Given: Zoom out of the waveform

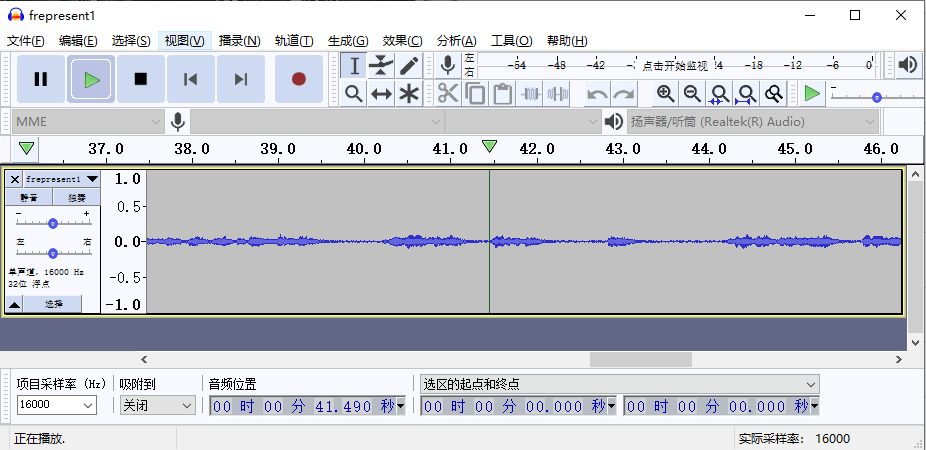Looking at the screenshot, I should coord(692,93).
